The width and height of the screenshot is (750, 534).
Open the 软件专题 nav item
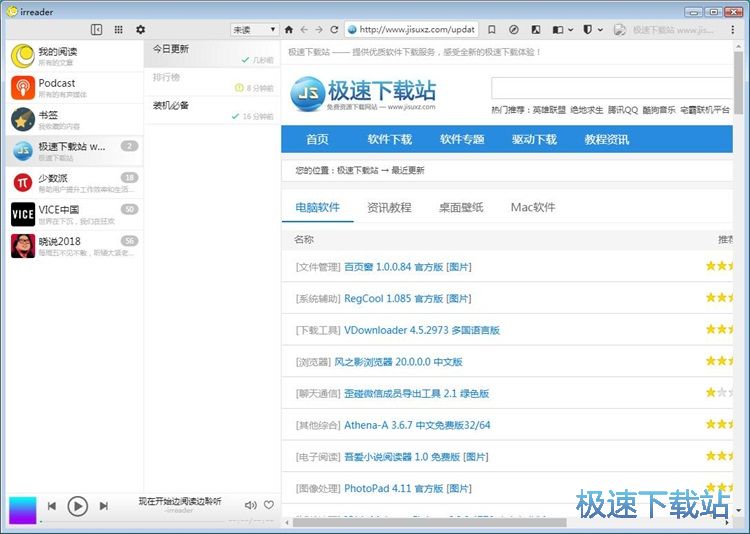(462, 139)
